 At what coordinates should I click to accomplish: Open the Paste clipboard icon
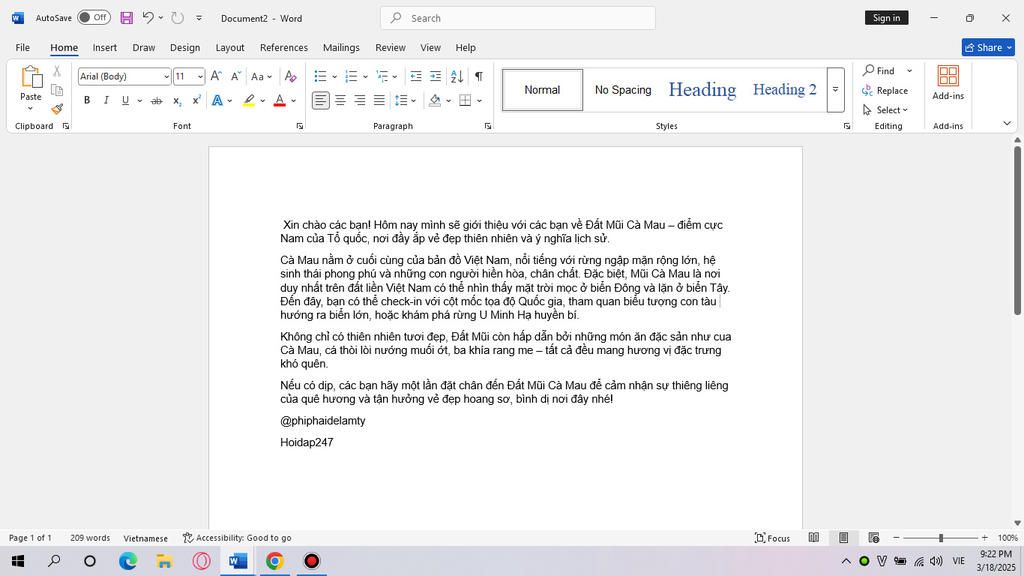(31, 77)
